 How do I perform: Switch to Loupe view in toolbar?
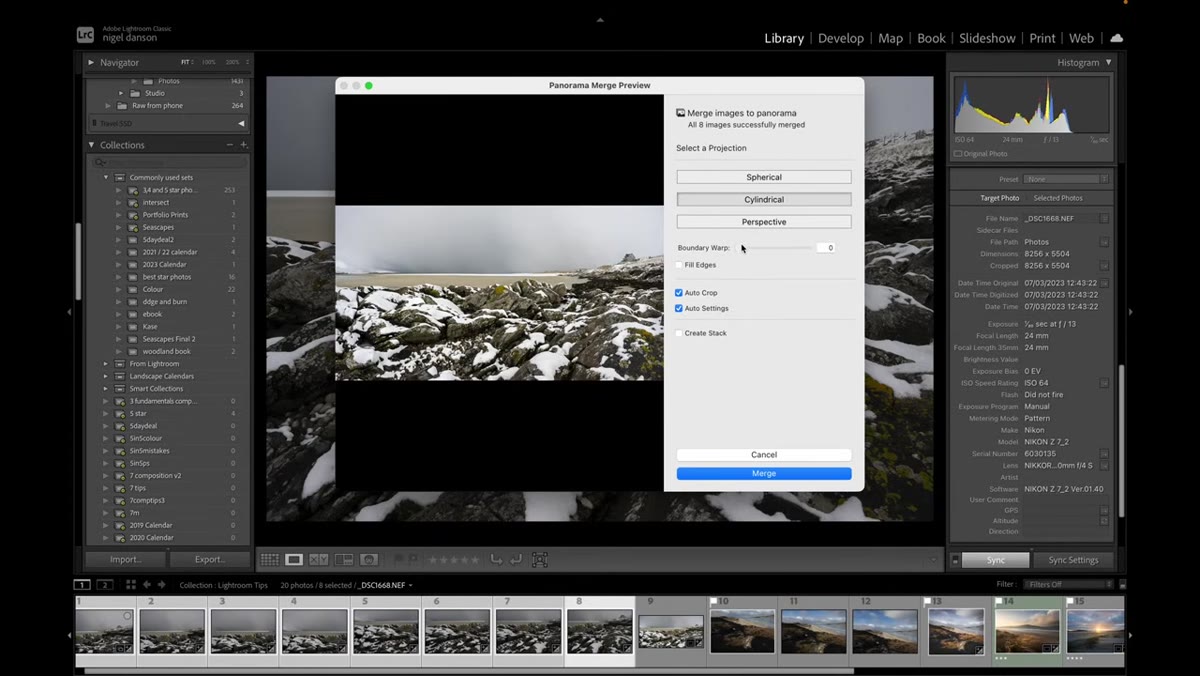click(294, 560)
